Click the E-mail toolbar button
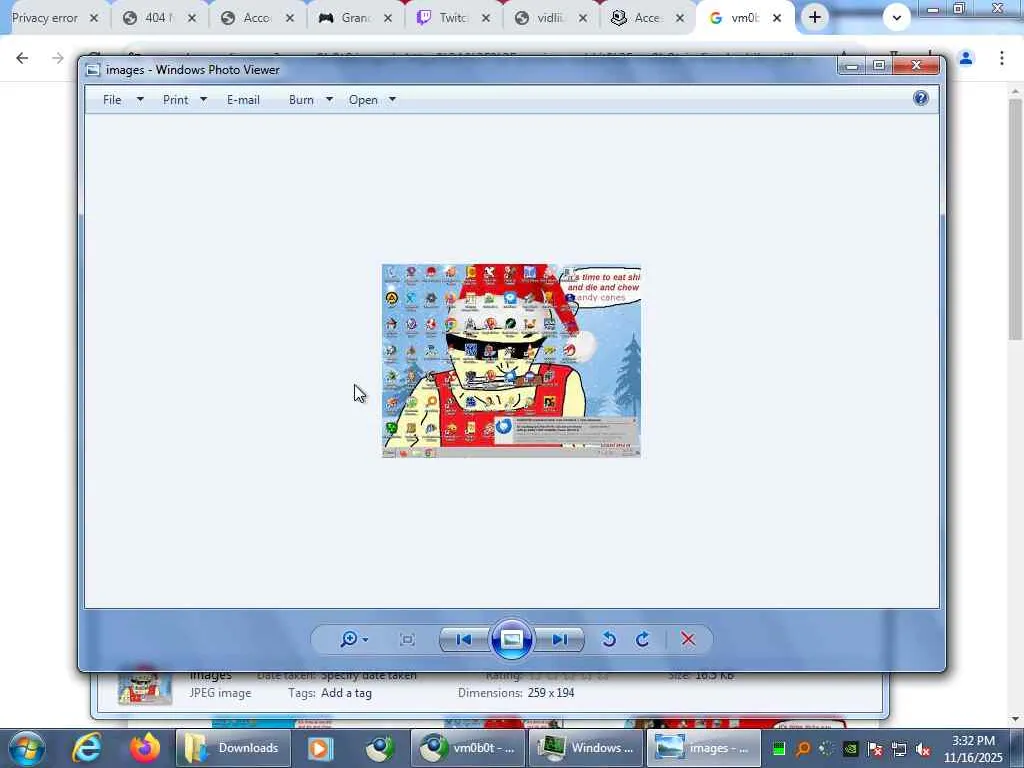The width and height of the screenshot is (1024, 768). coord(244,100)
